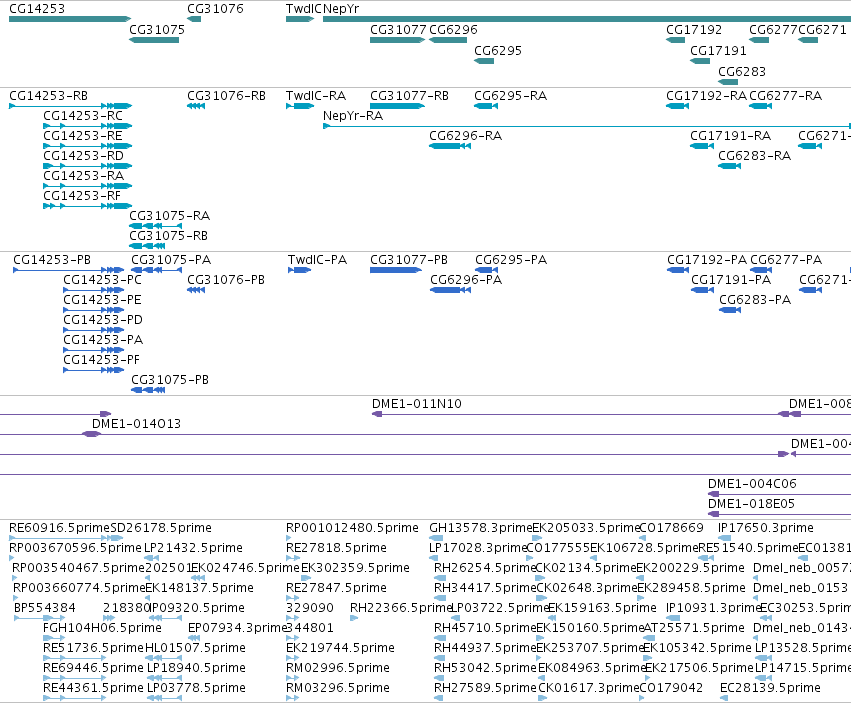Open transcript CG14253-RA
The image size is (851, 703).
[87, 186]
